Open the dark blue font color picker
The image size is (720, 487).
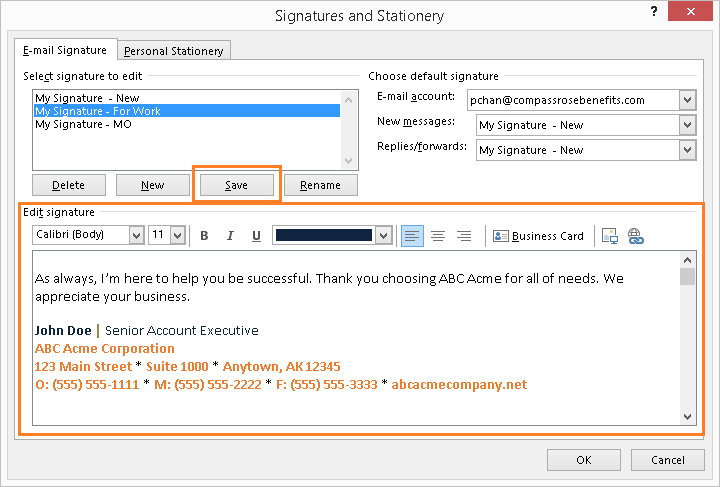[381, 235]
